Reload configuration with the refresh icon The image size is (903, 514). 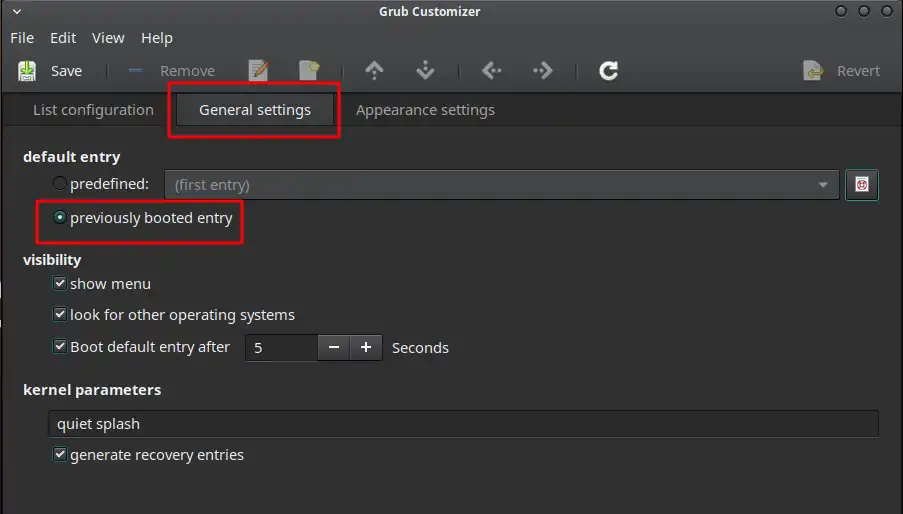click(609, 70)
